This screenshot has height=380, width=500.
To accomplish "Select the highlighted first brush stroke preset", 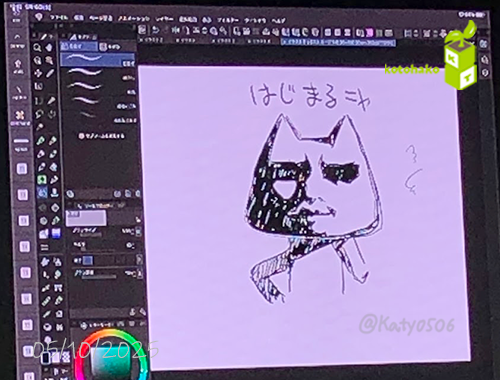I will click(x=98, y=60).
